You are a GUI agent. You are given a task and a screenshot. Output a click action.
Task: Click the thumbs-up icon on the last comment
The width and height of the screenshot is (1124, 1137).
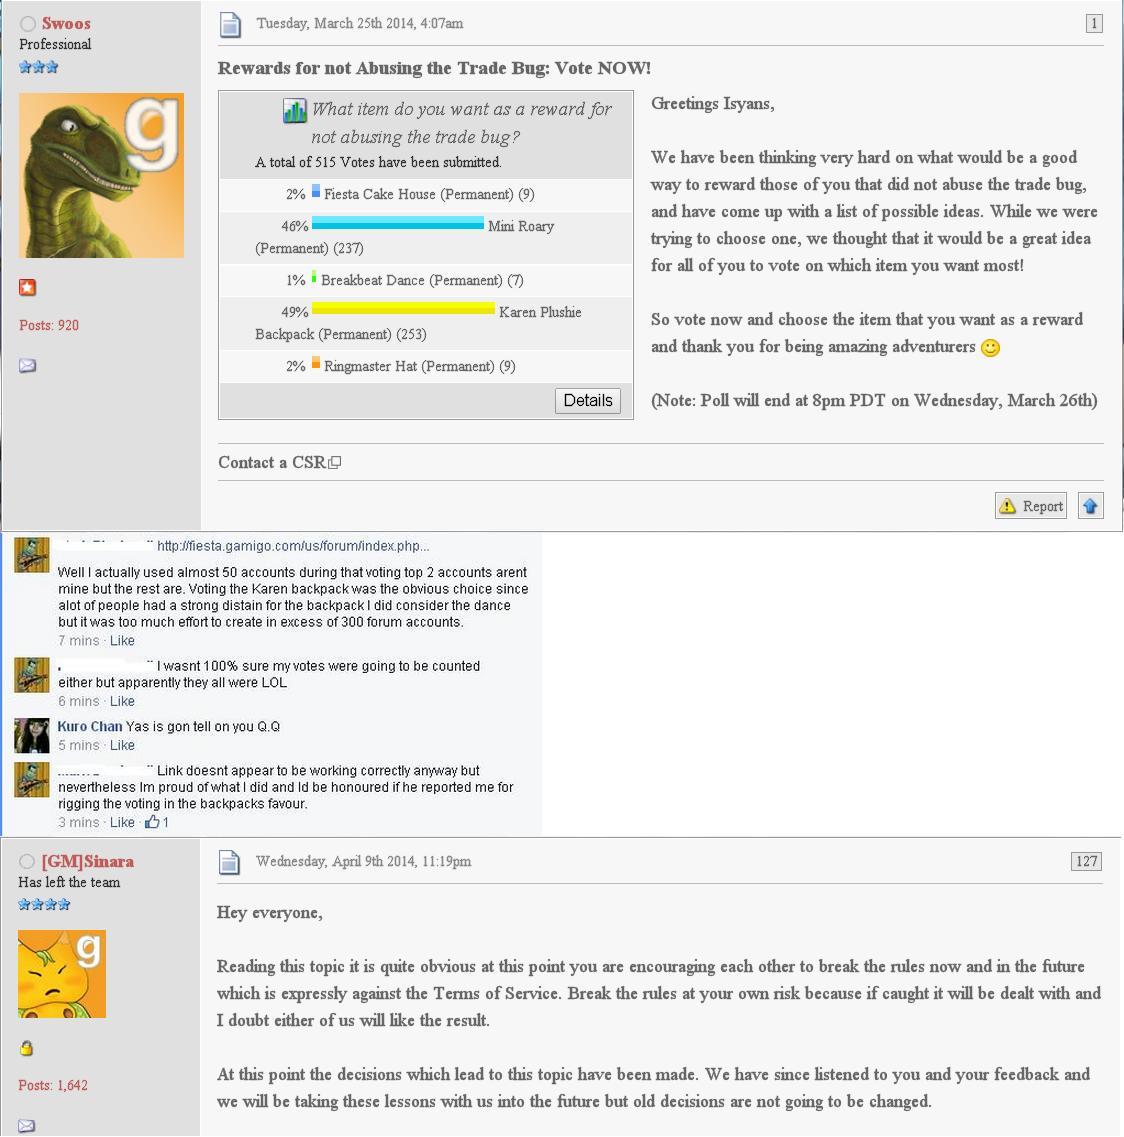click(x=152, y=822)
